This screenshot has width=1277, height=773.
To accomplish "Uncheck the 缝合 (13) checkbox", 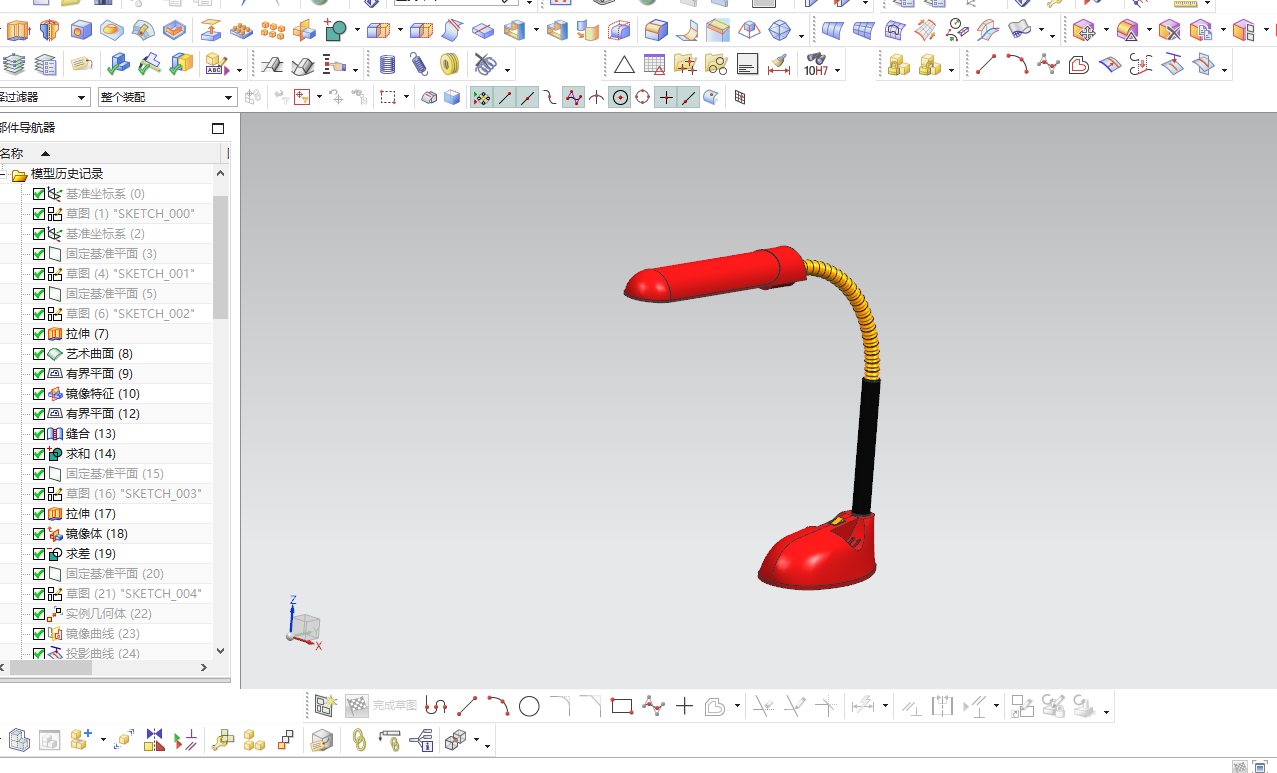I will coord(39,434).
